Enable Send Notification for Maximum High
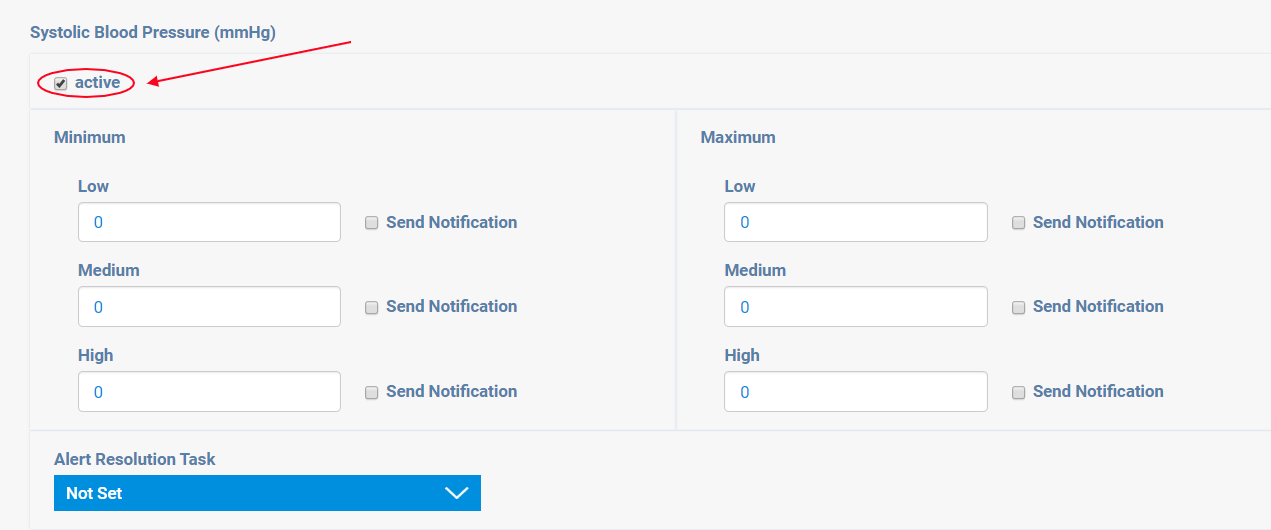Viewport: 1271px width, 530px height. 1018,392
